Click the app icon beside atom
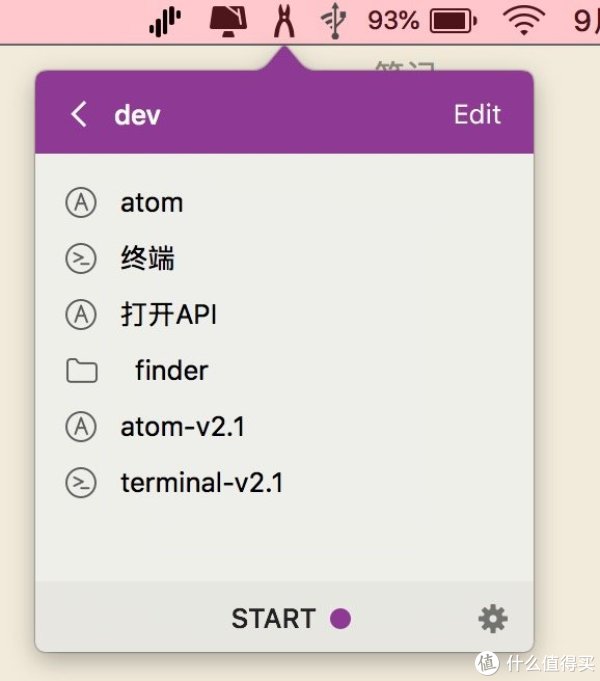The height and width of the screenshot is (681, 600). [x=80, y=203]
